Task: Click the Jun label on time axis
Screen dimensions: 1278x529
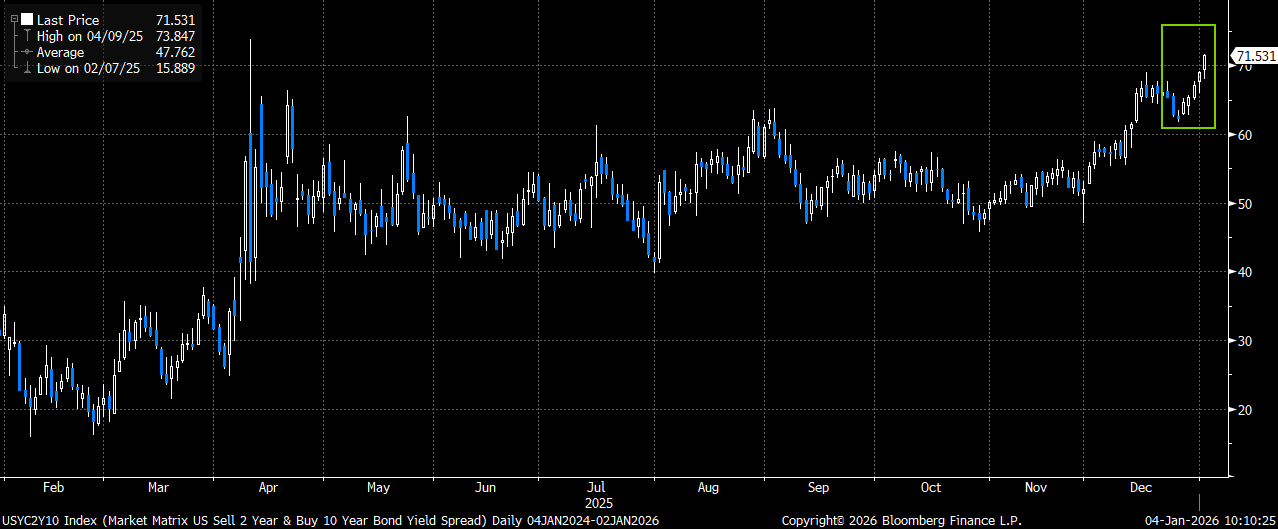Action: pyautogui.click(x=485, y=488)
